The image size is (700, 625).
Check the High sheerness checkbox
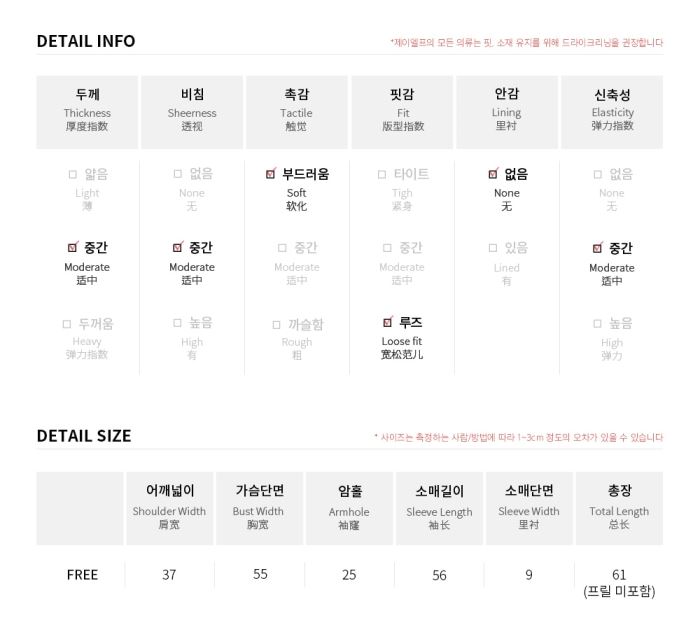tap(177, 323)
